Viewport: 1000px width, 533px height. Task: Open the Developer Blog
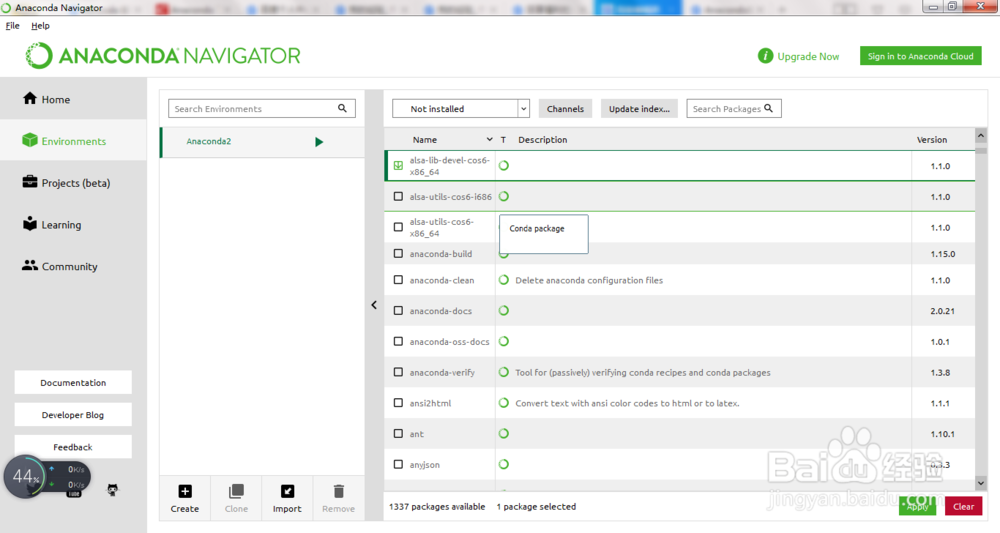(x=73, y=414)
